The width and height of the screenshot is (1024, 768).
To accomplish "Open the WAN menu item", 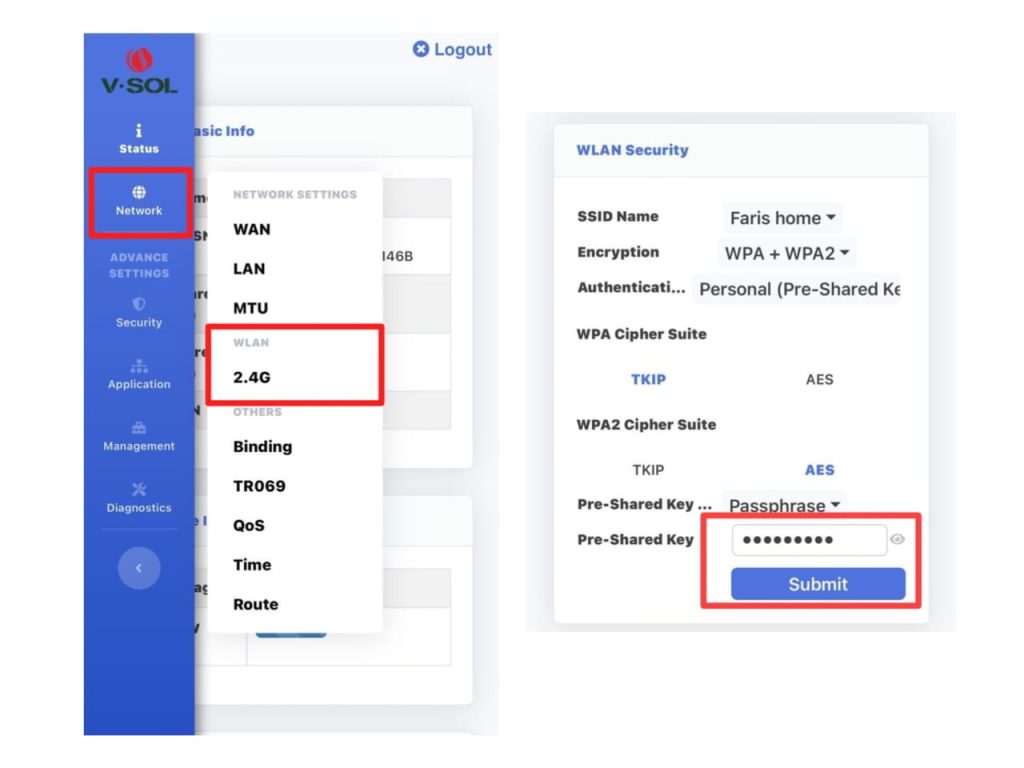I will [x=252, y=229].
